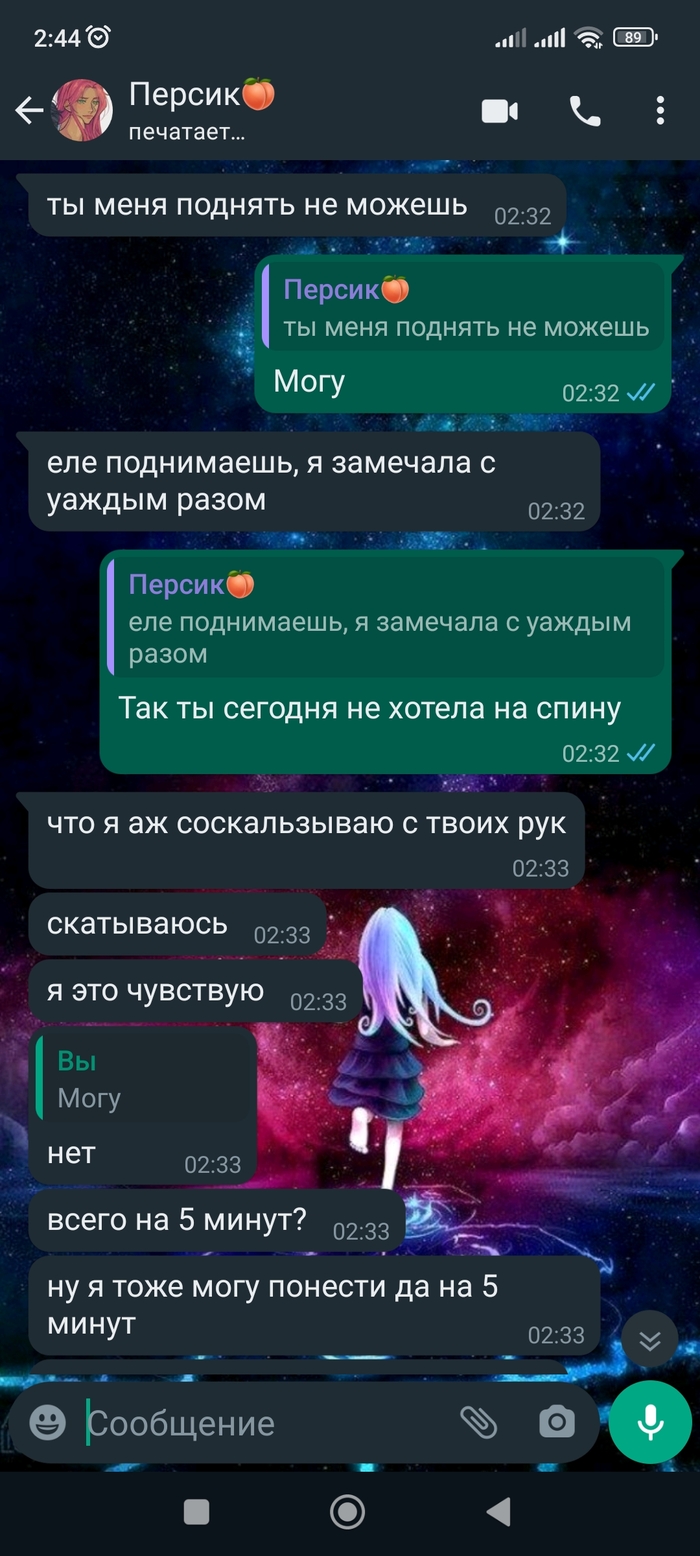
Task: Tap the back arrow to leave chat
Action: click(29, 111)
